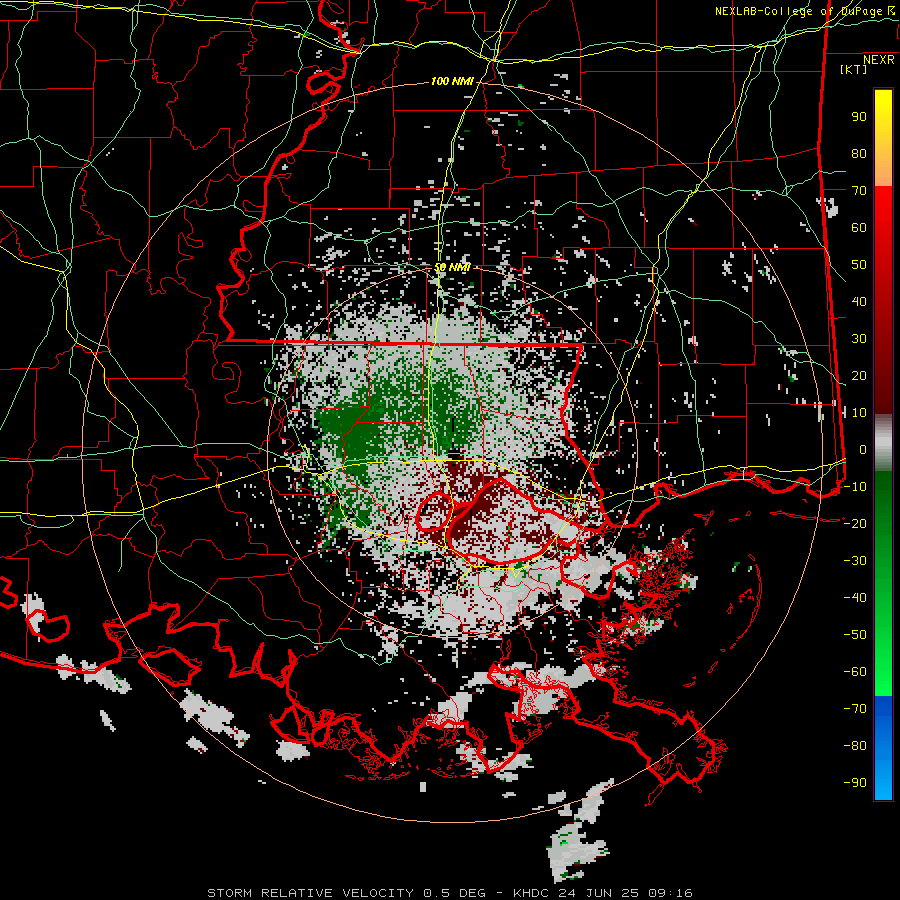The width and height of the screenshot is (900, 900).
Task: Click the NEXLAB-College of DuPage watermark text
Action: (804, 11)
